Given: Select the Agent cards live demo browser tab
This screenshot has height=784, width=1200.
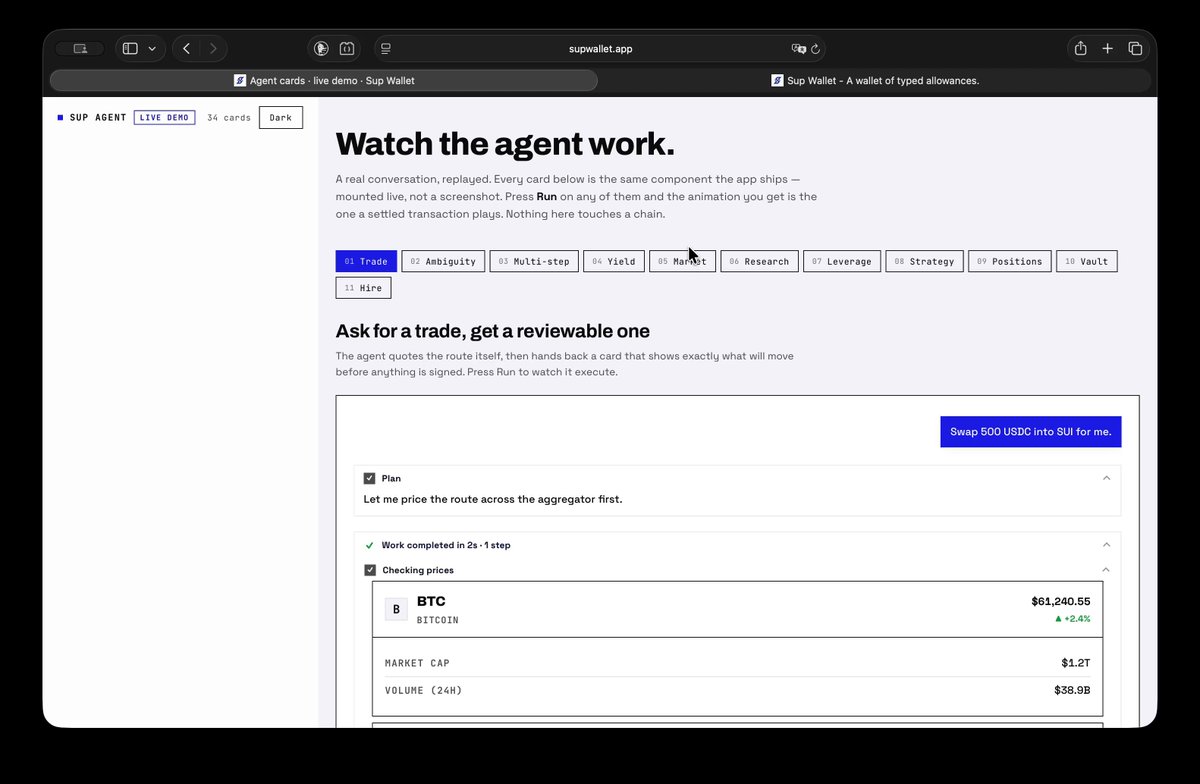Looking at the screenshot, I should coord(324,81).
